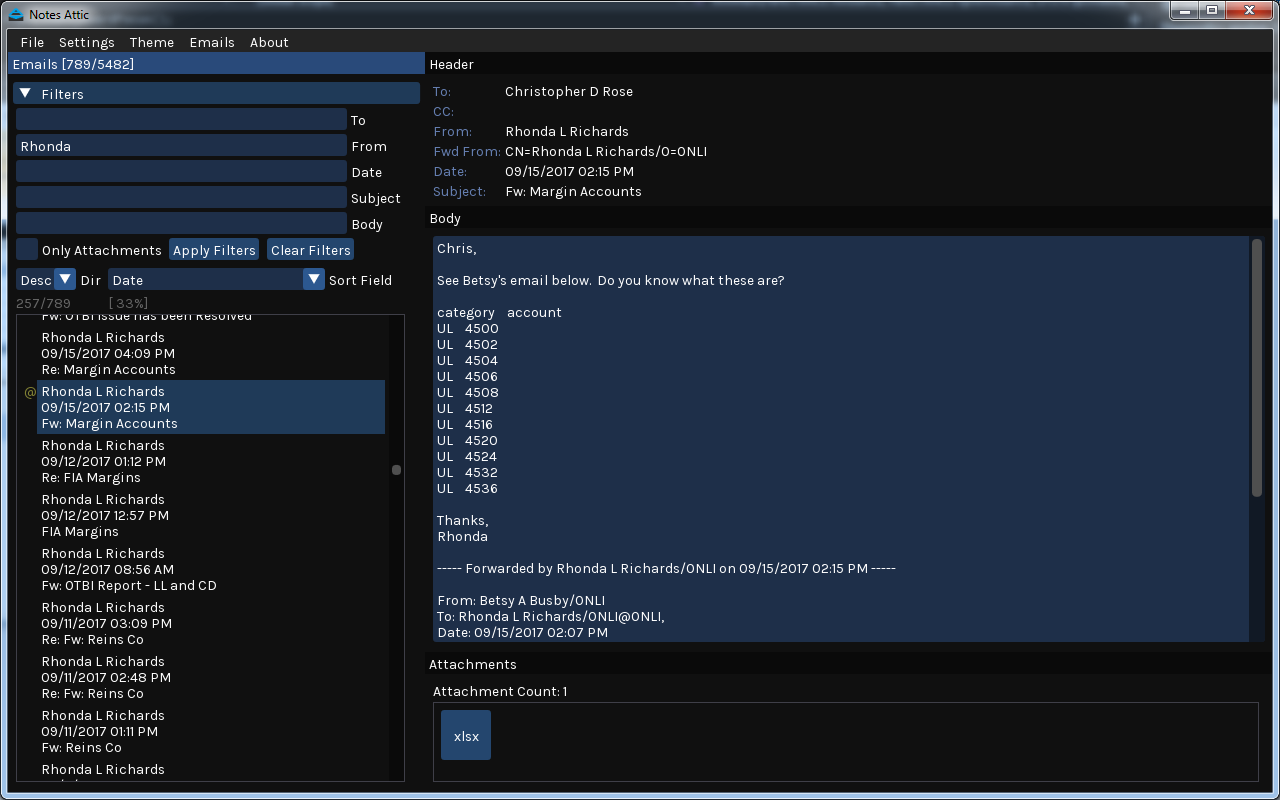Click the @ attachment marker icon
The height and width of the screenshot is (800, 1280).
click(30, 393)
